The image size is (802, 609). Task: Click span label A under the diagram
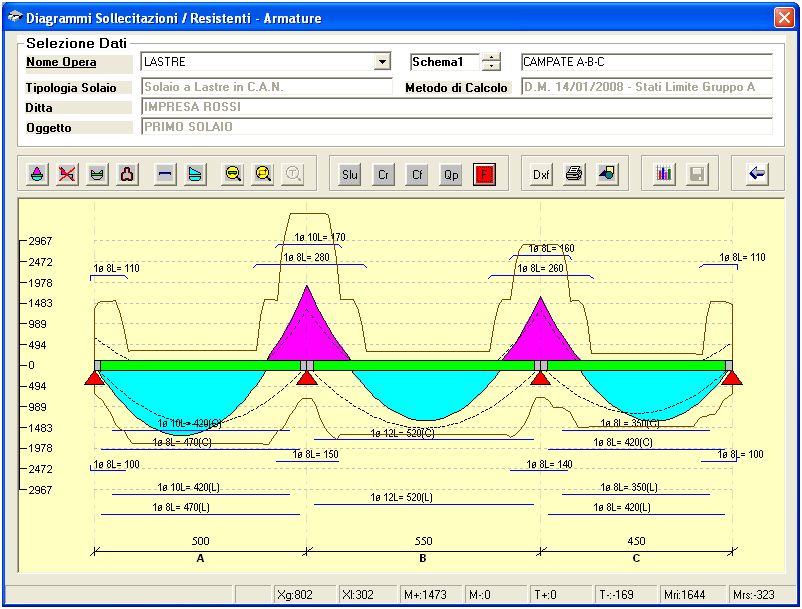(200, 558)
